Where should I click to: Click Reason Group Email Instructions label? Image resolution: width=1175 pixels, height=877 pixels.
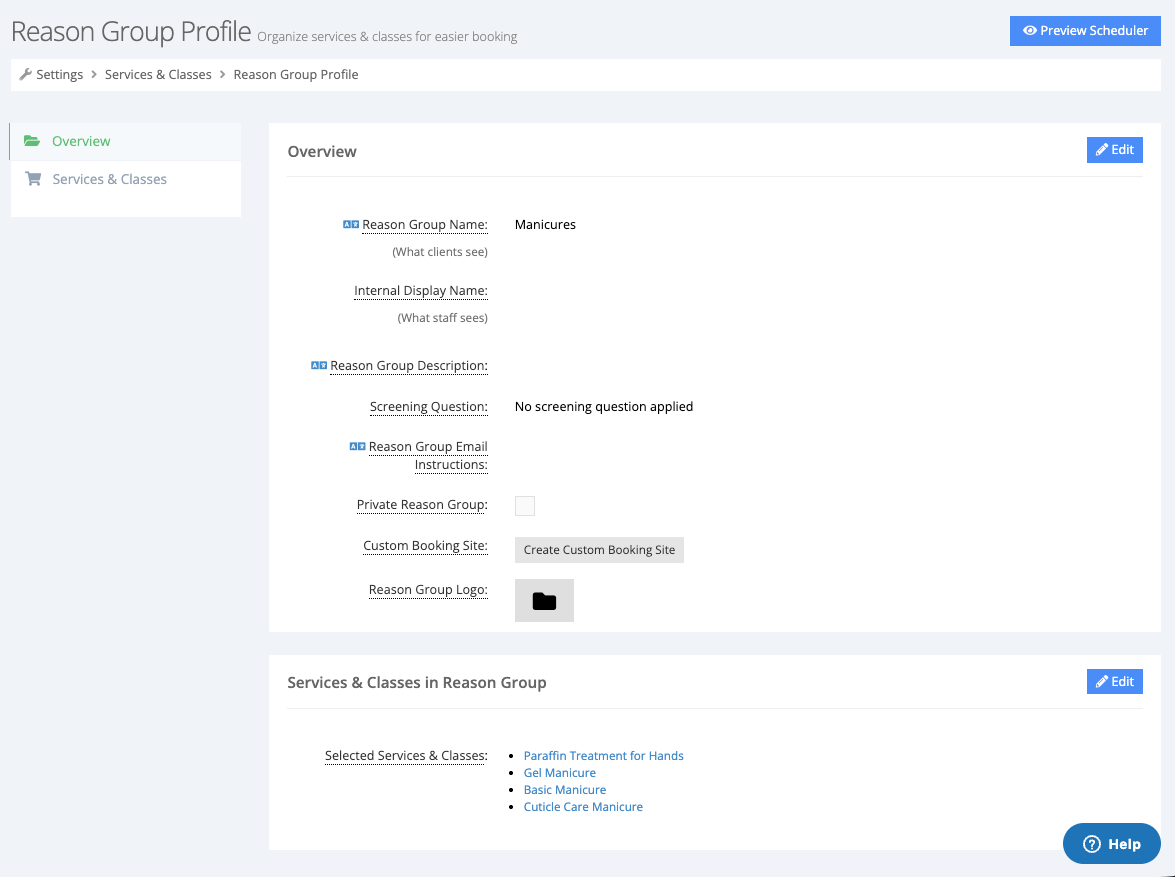tap(428, 456)
